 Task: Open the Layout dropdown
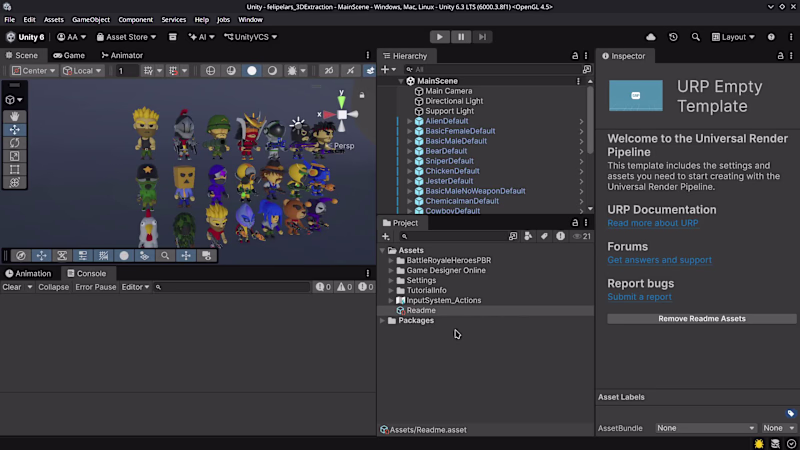(733, 37)
